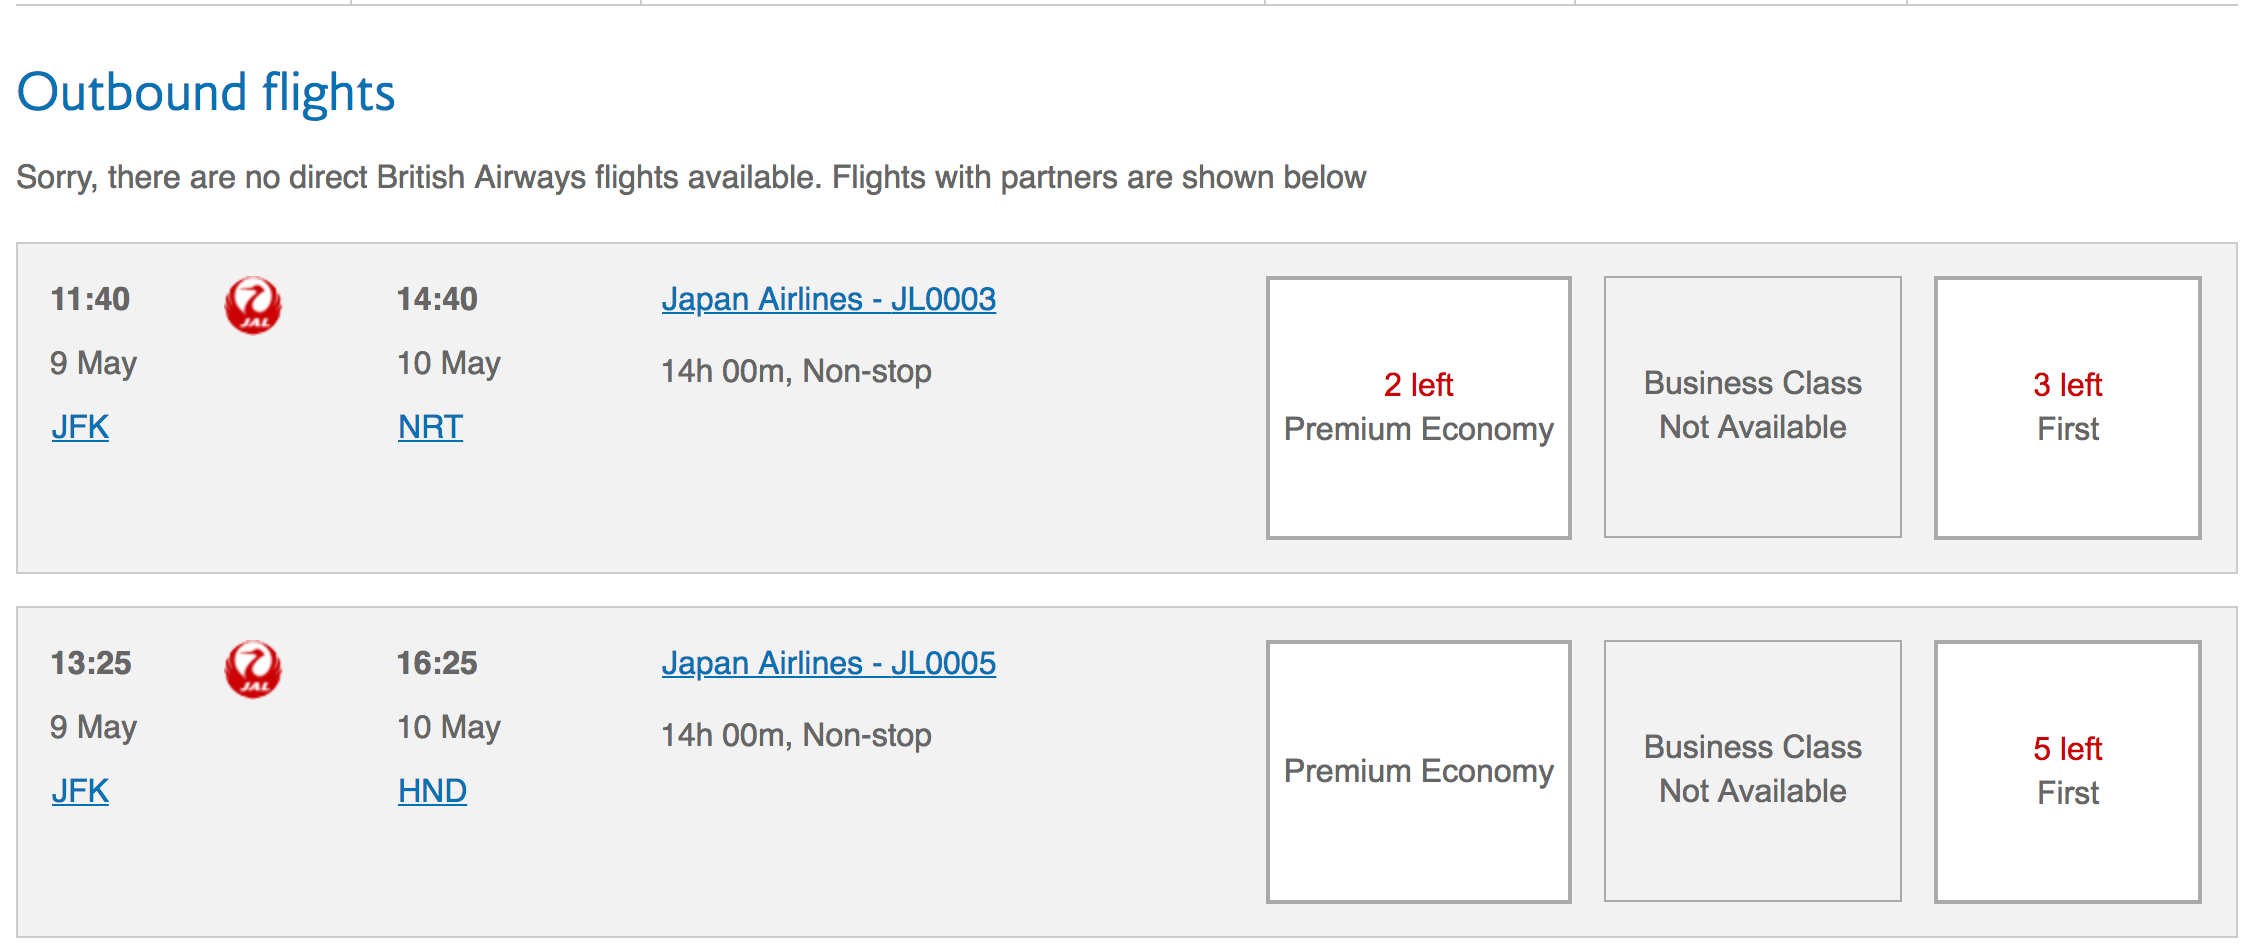The height and width of the screenshot is (948, 2260).
Task: Open the Japan Airlines - JL0003 flight details link
Action: 828,299
